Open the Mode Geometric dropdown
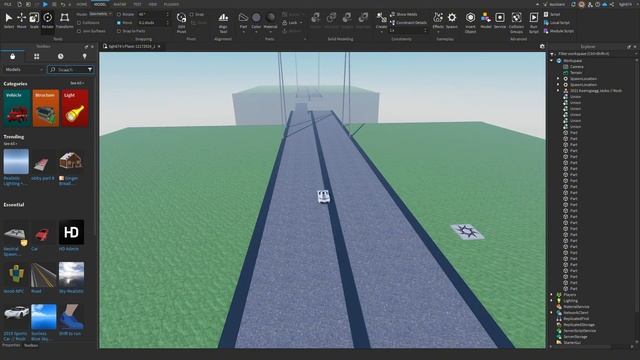Screen dimensions: 640x360 tap(100, 14)
